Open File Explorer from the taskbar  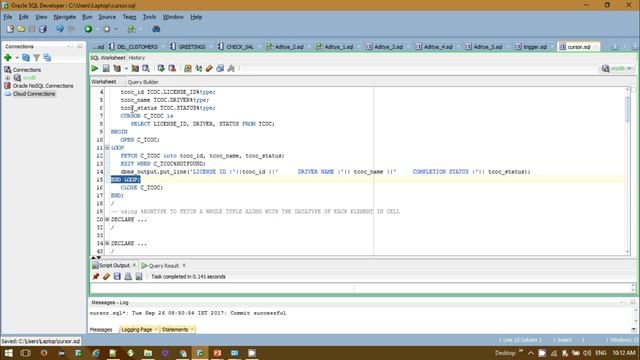pyautogui.click(x=148, y=353)
